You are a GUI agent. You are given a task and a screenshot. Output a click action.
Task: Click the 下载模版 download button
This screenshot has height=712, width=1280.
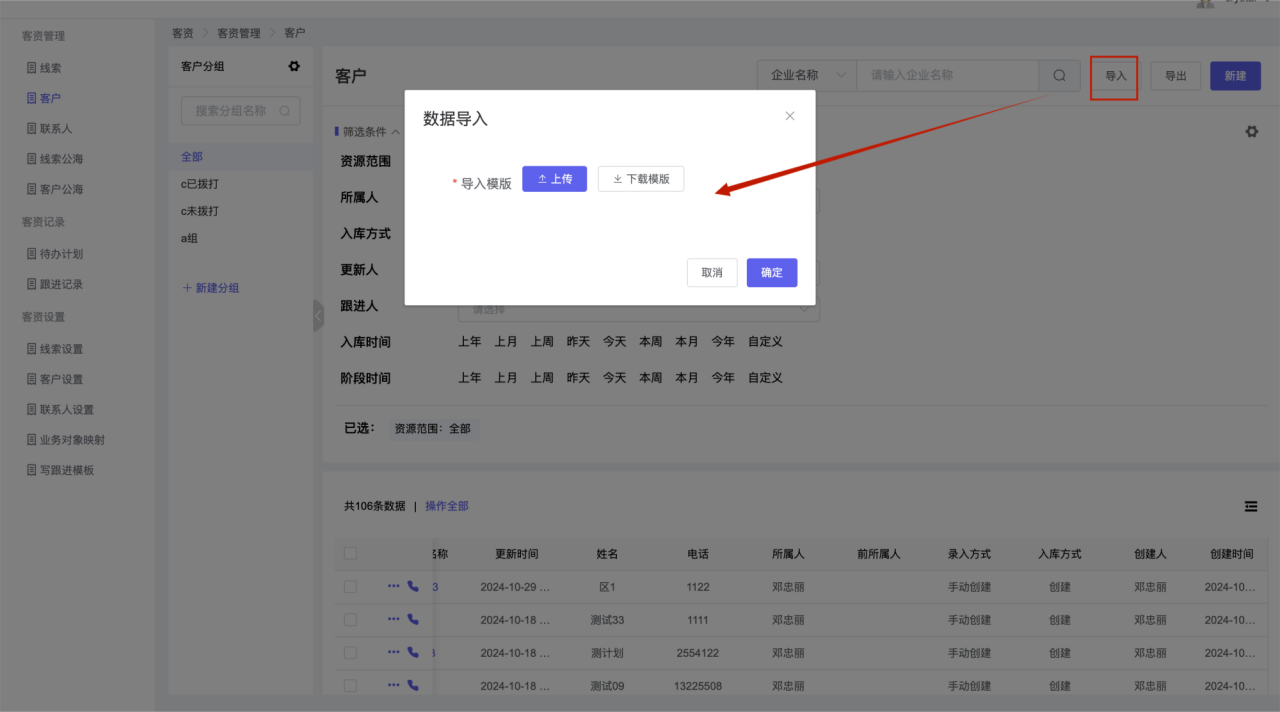coord(641,179)
